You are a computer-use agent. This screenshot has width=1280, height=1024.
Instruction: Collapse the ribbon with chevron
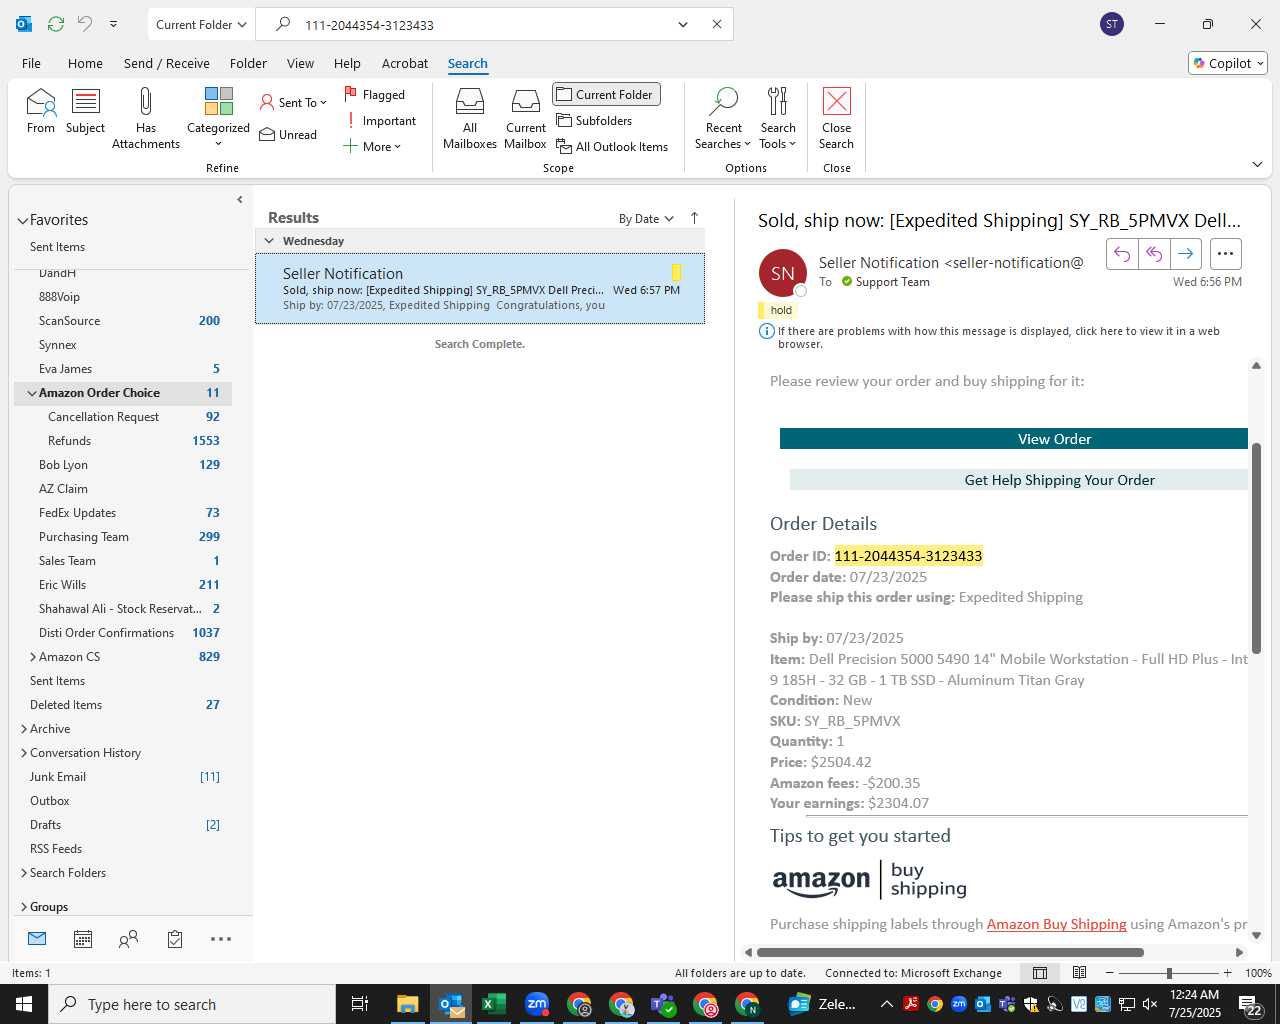point(1257,164)
